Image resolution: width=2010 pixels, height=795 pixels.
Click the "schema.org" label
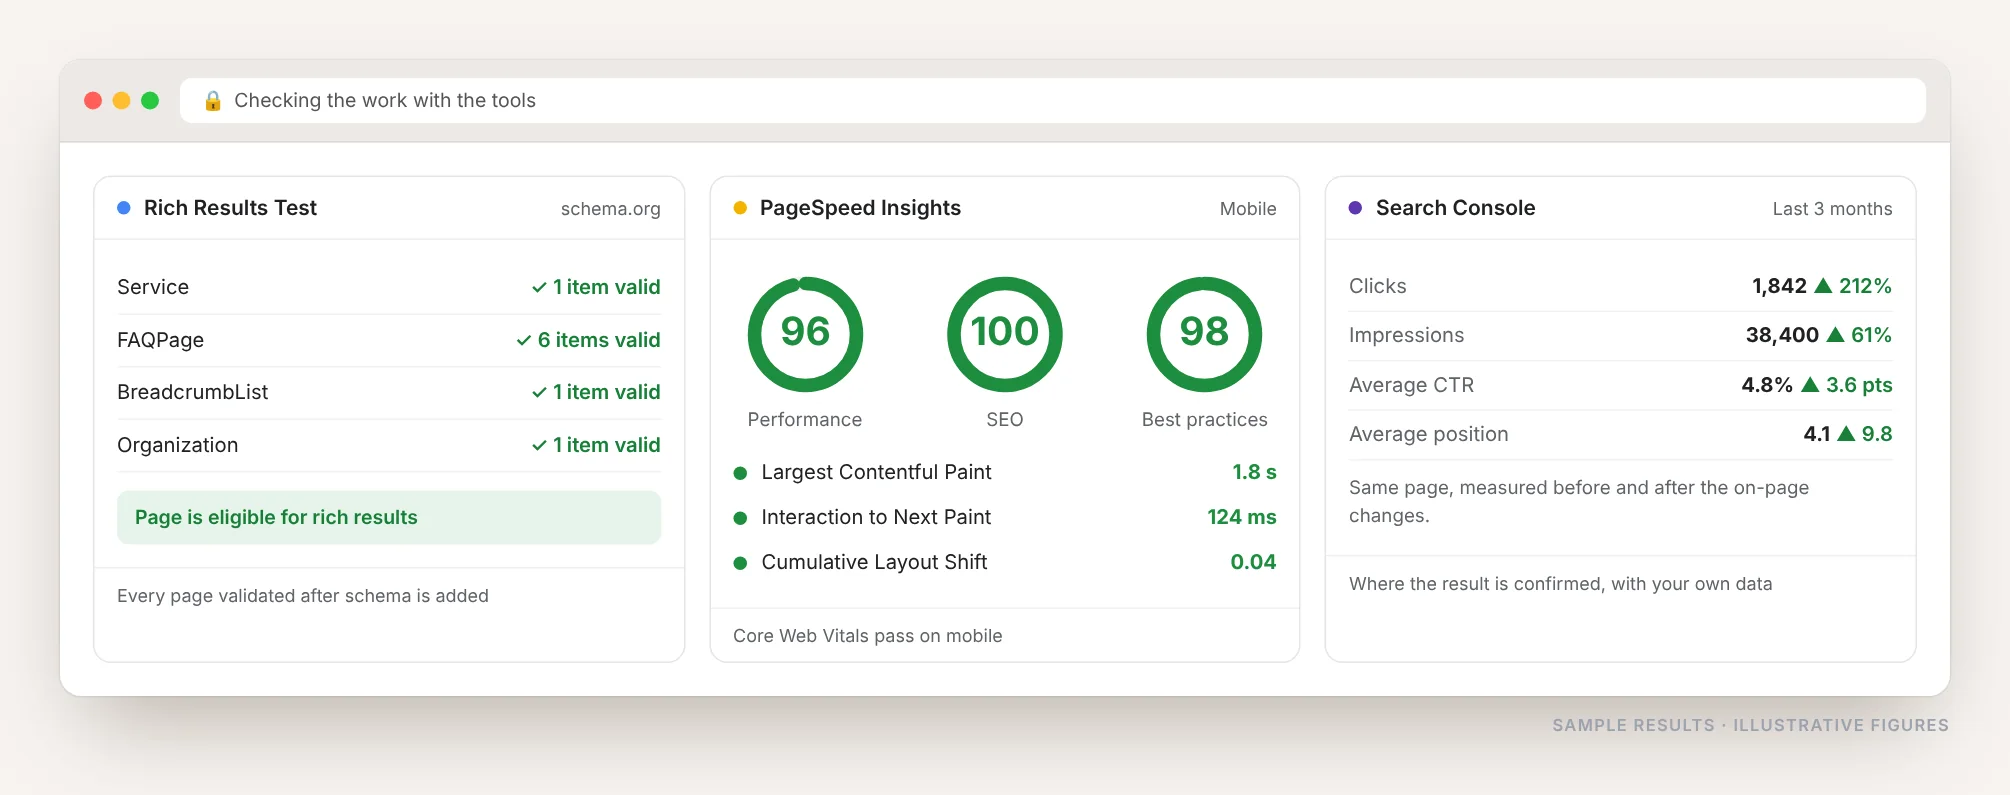[x=611, y=209]
